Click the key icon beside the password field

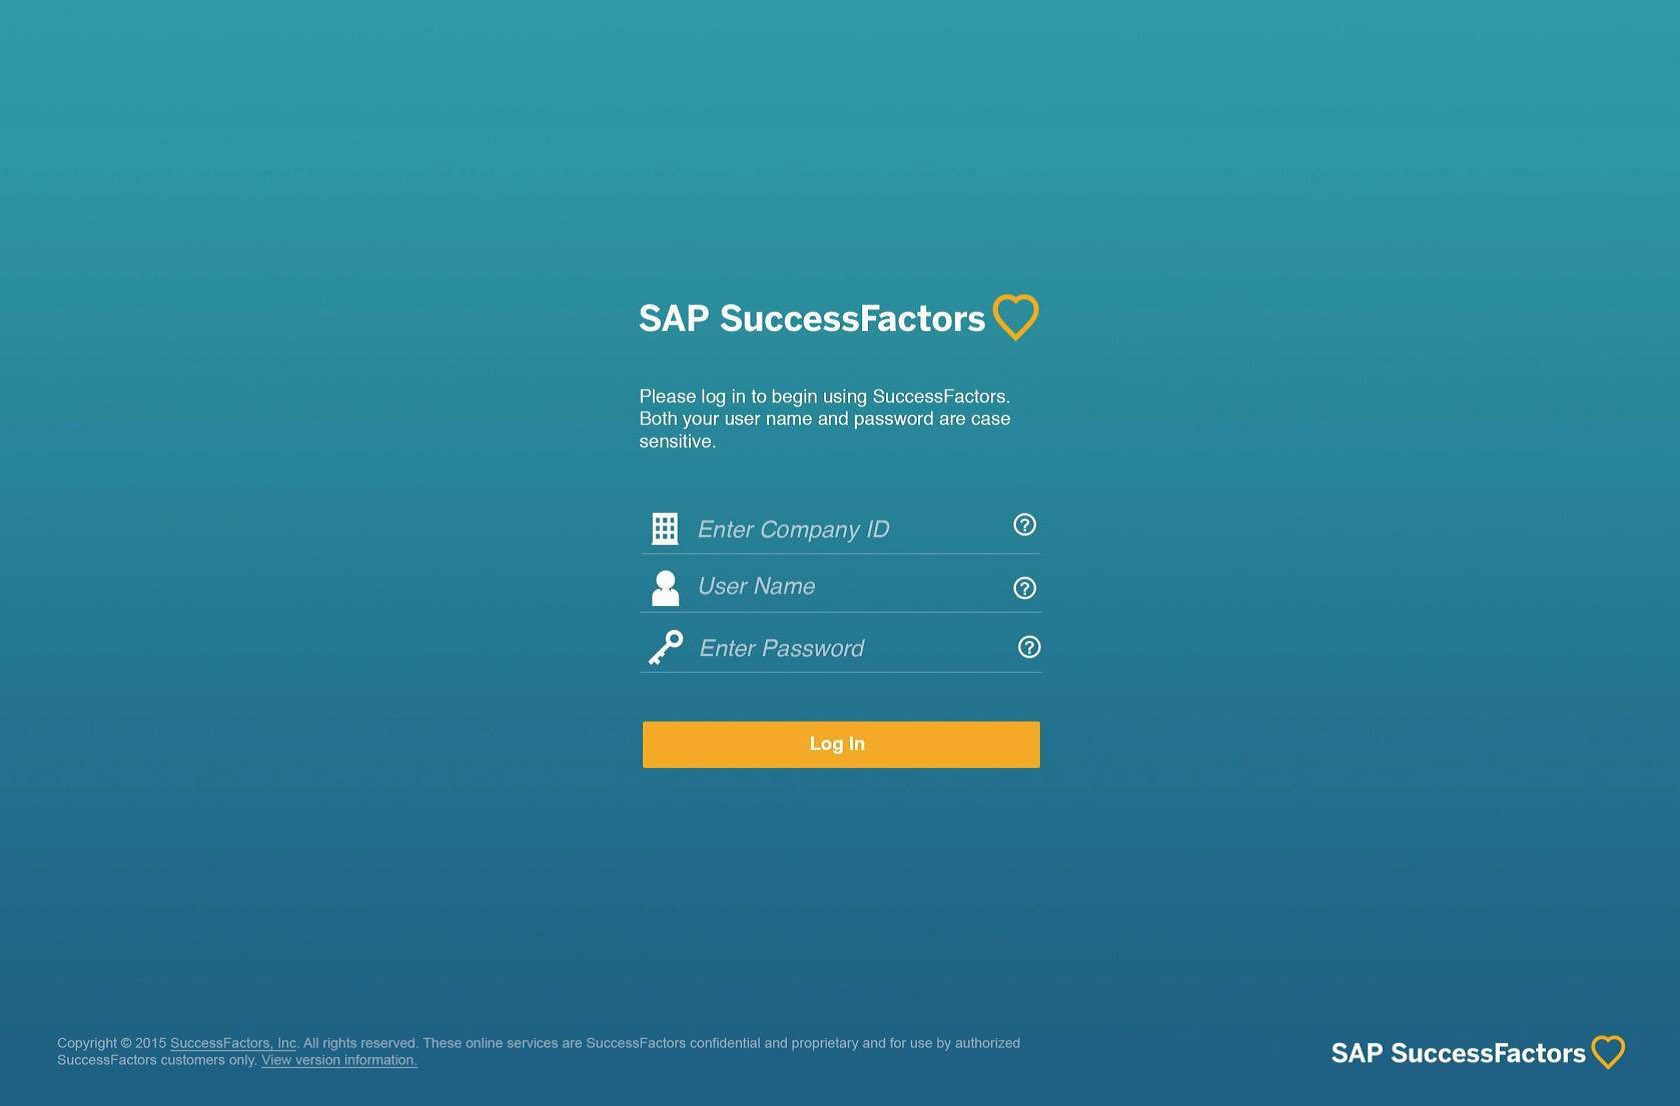(666, 648)
